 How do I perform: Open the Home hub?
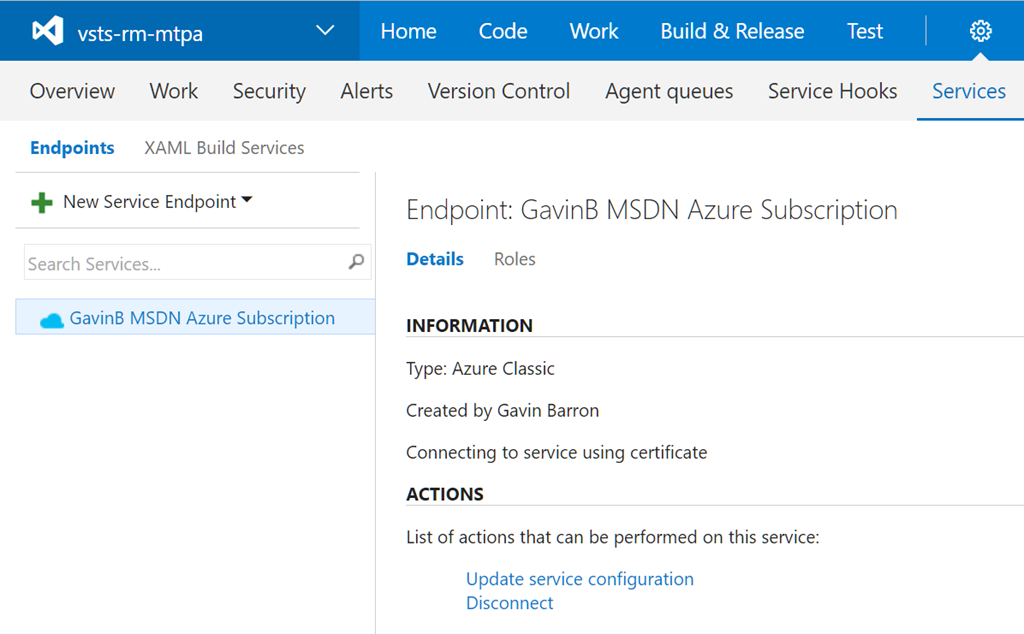point(408,31)
